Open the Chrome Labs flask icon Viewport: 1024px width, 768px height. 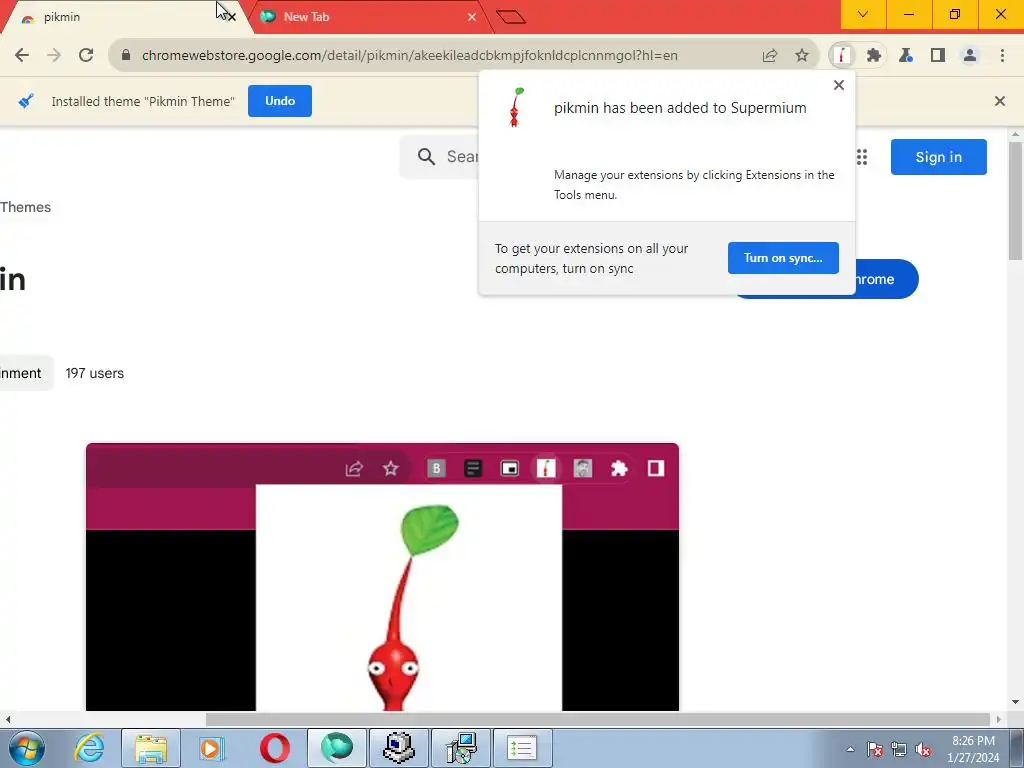[x=906, y=56]
